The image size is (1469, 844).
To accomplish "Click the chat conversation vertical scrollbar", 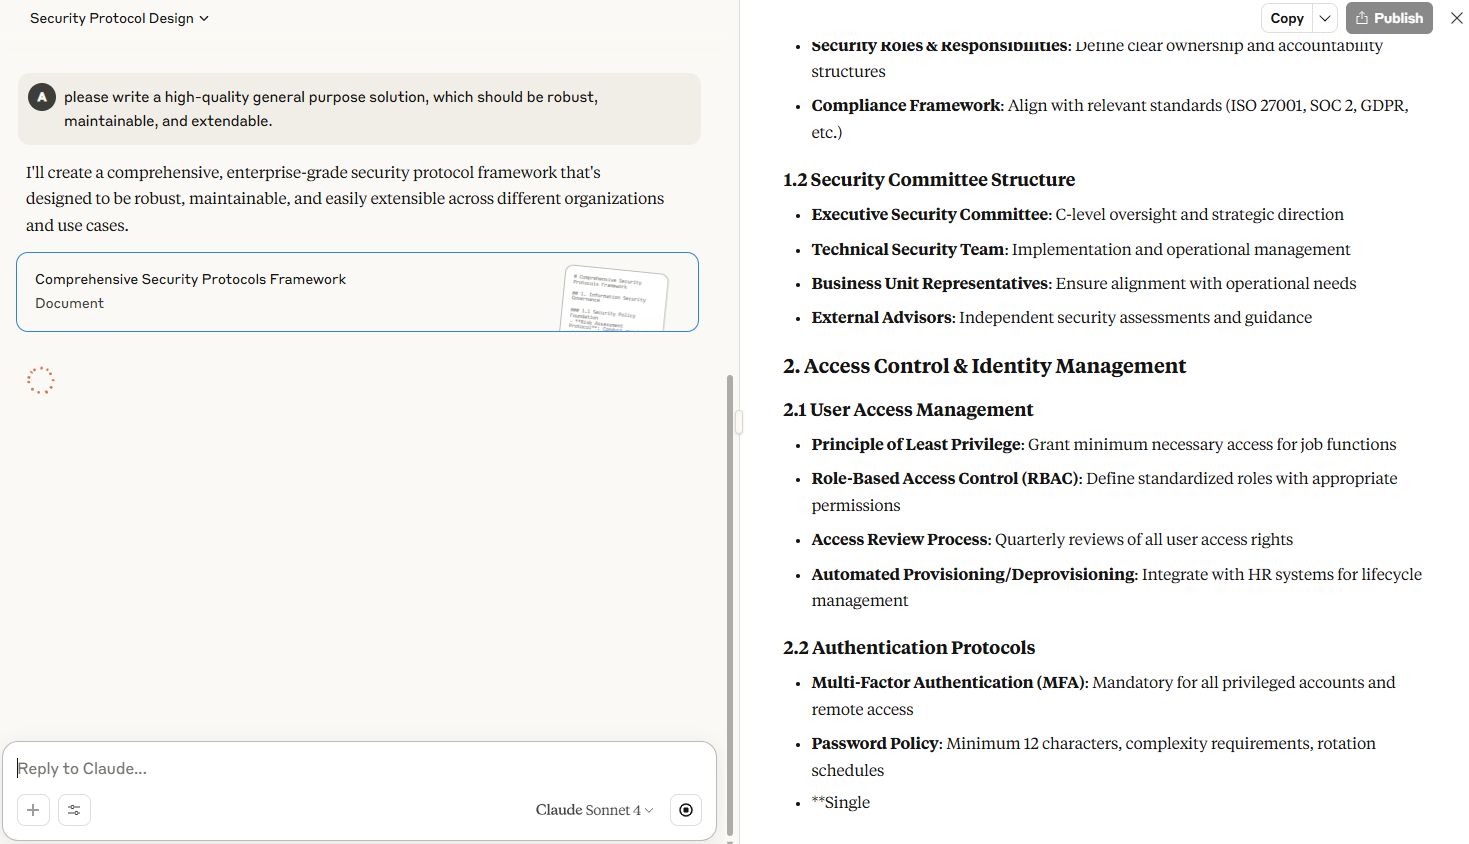I will [x=730, y=600].
